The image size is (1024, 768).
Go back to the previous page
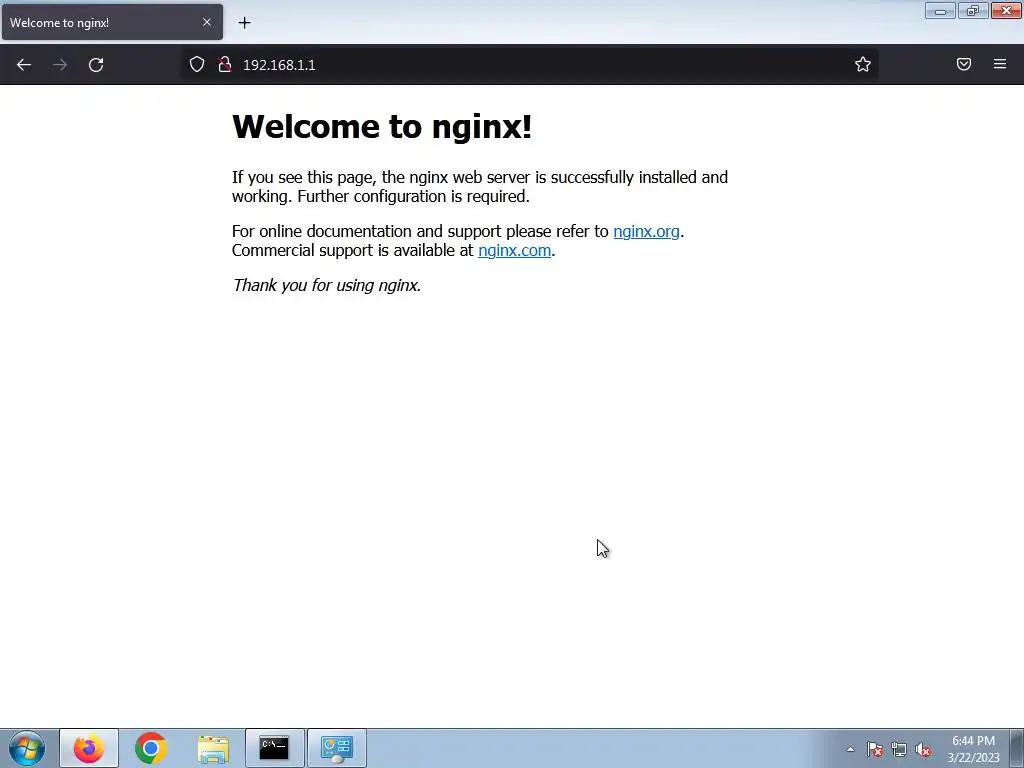pos(24,65)
